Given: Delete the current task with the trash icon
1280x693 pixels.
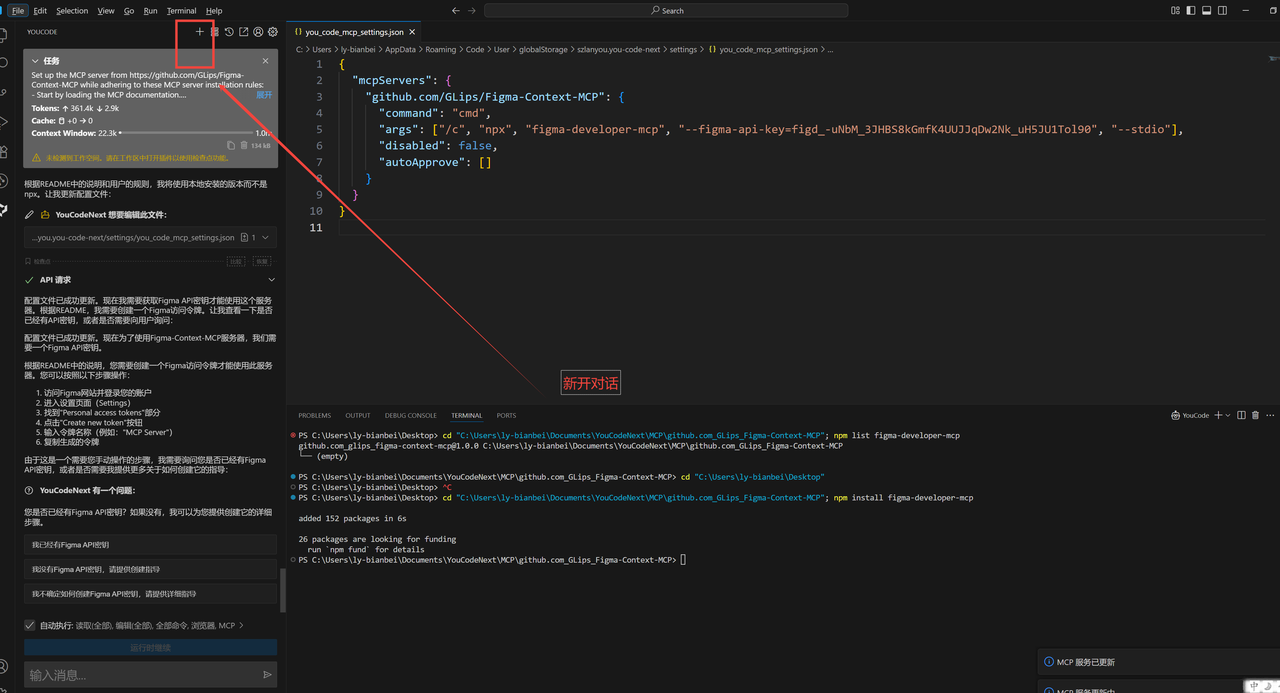Looking at the screenshot, I should [x=244, y=146].
